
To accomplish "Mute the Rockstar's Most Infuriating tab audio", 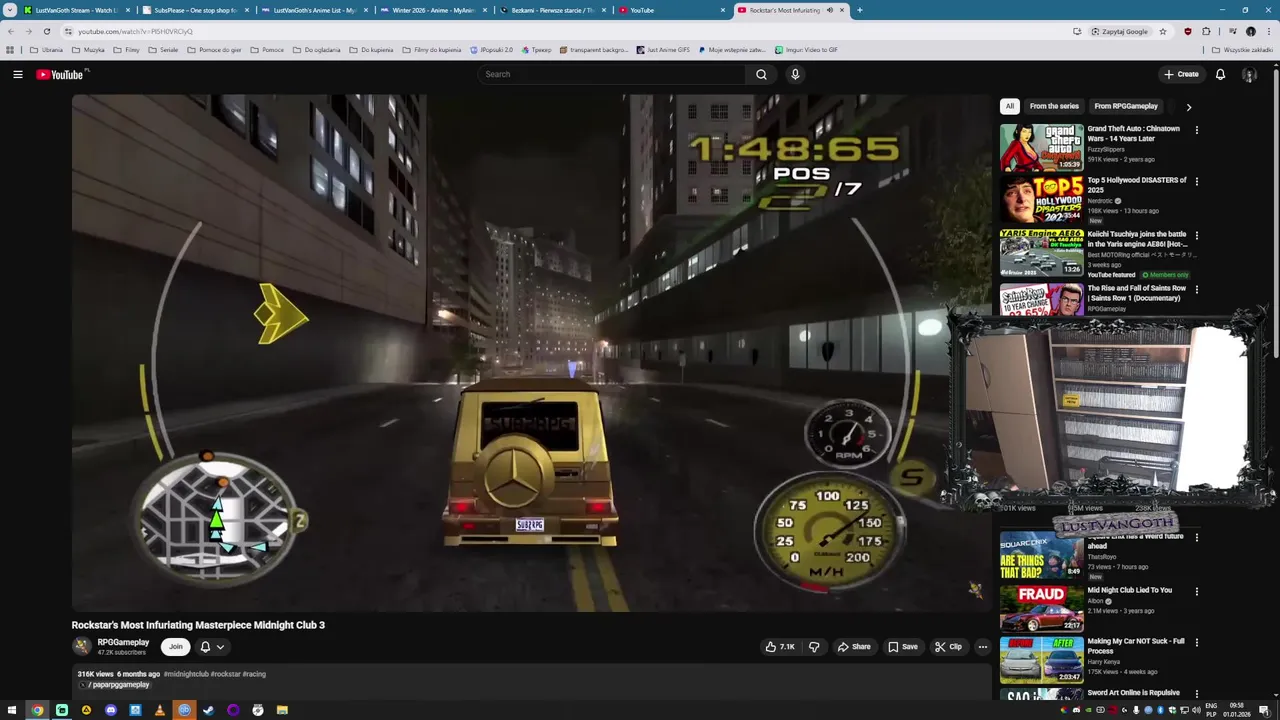I will (829, 10).
